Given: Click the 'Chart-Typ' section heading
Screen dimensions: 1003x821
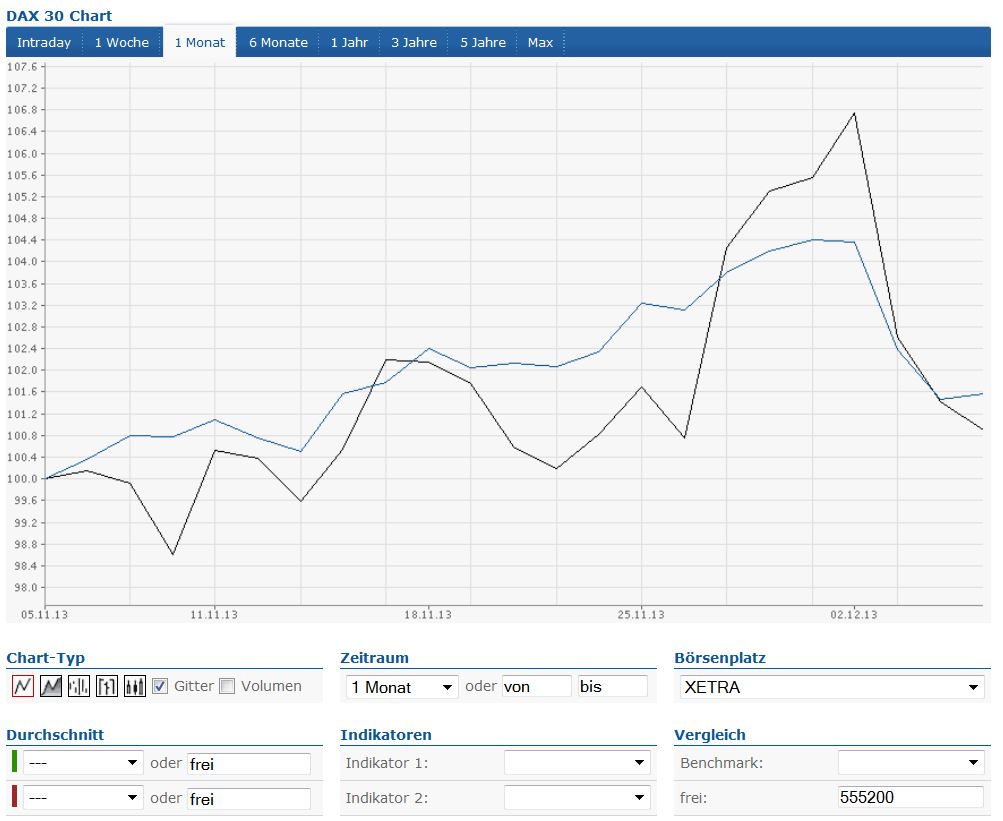Looking at the screenshot, I should point(45,658).
